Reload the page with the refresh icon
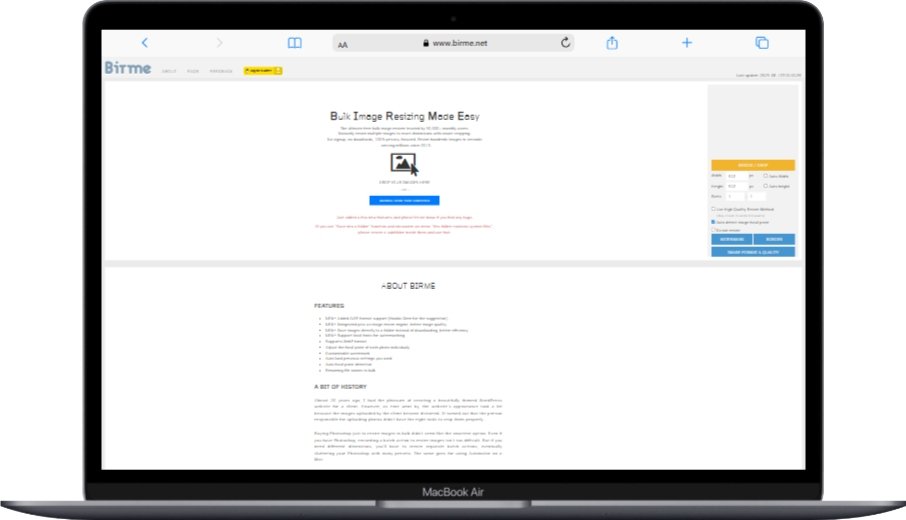This screenshot has height=520, width=906. coord(565,42)
